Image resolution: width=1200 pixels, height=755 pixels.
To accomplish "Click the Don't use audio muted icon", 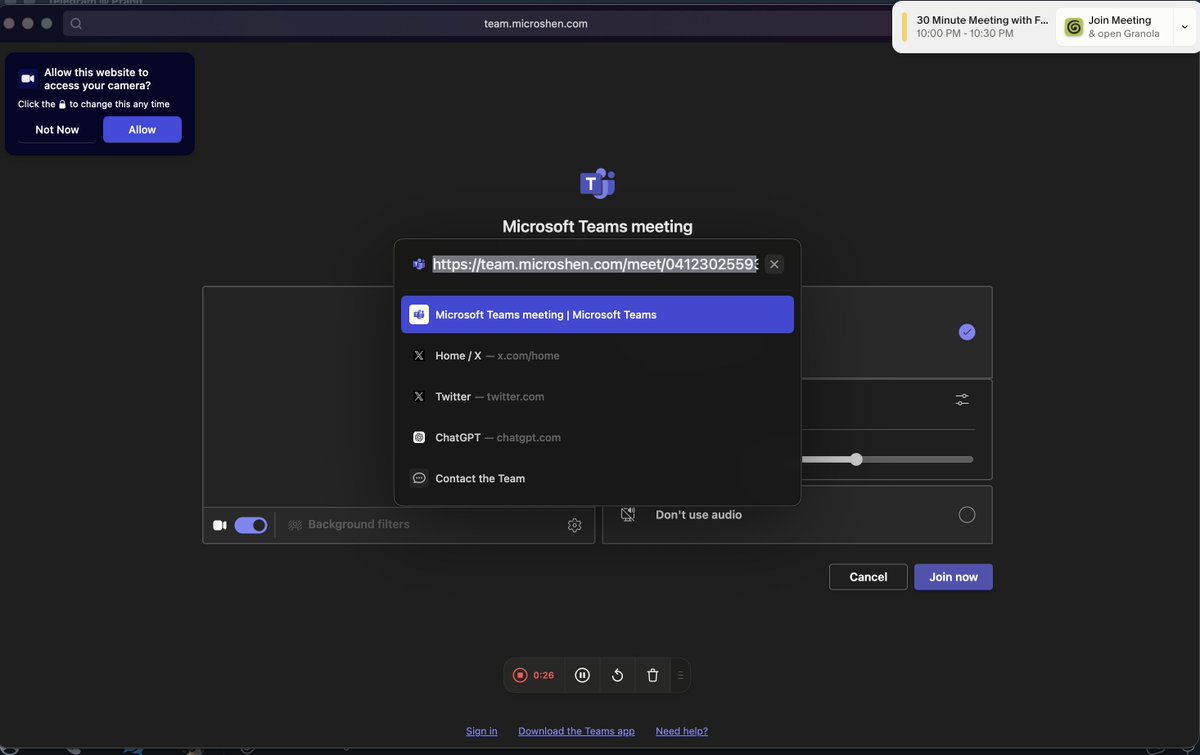I will tap(628, 515).
